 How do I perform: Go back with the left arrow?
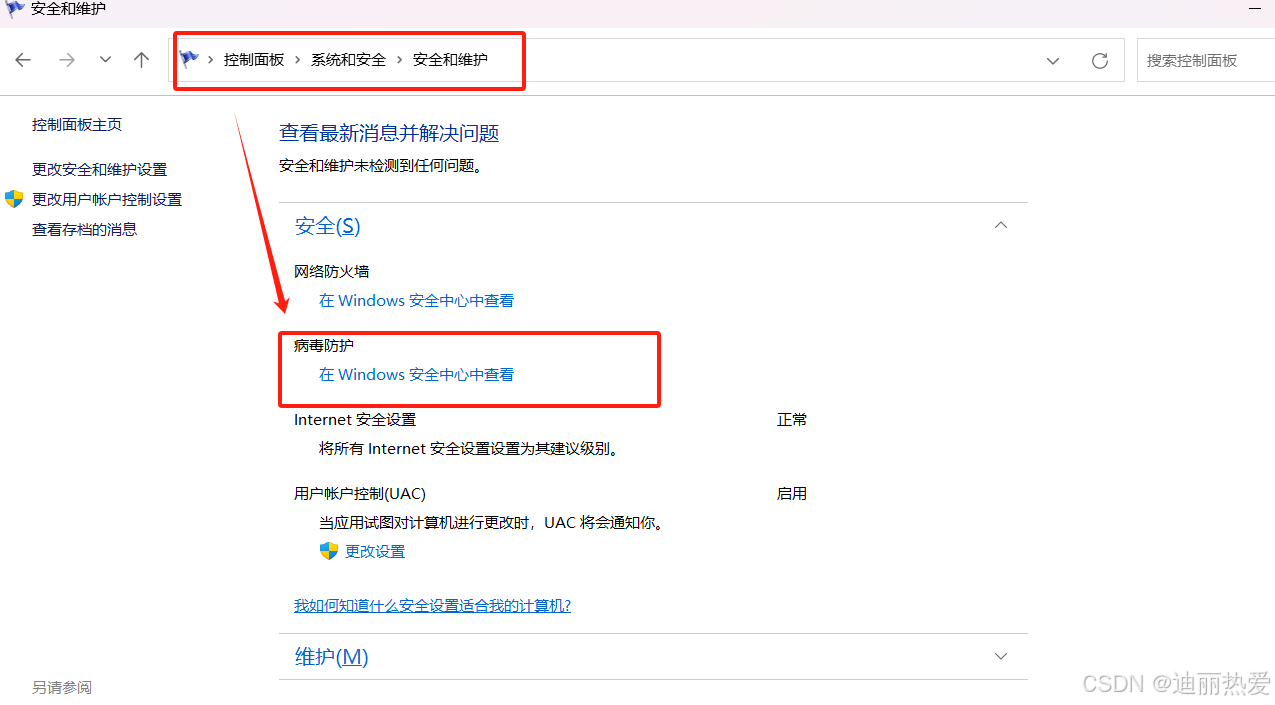tap(23, 60)
